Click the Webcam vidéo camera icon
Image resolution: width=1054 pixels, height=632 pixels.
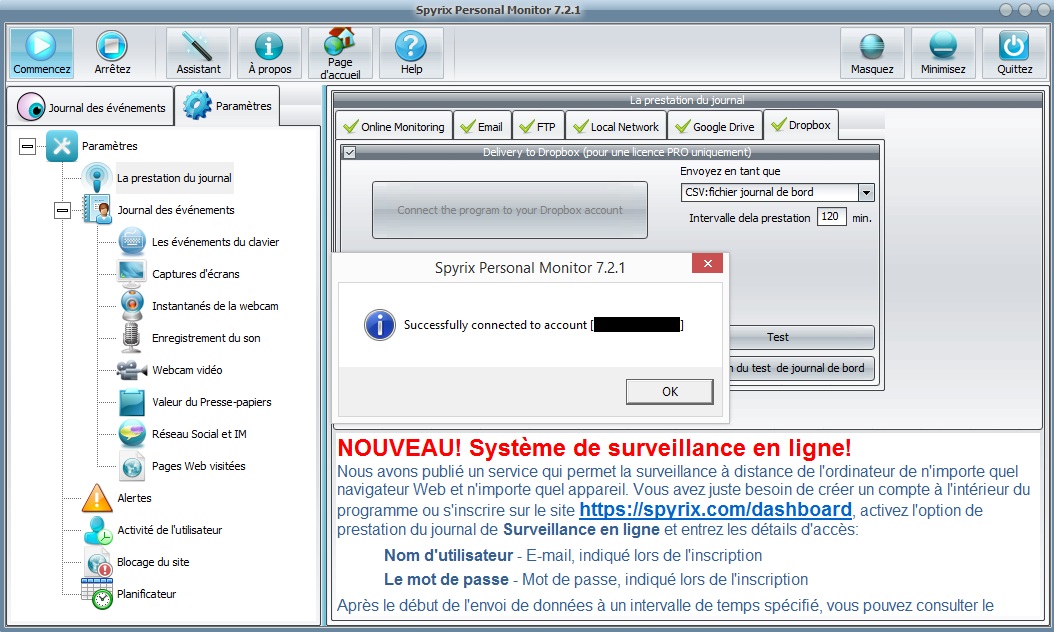132,370
